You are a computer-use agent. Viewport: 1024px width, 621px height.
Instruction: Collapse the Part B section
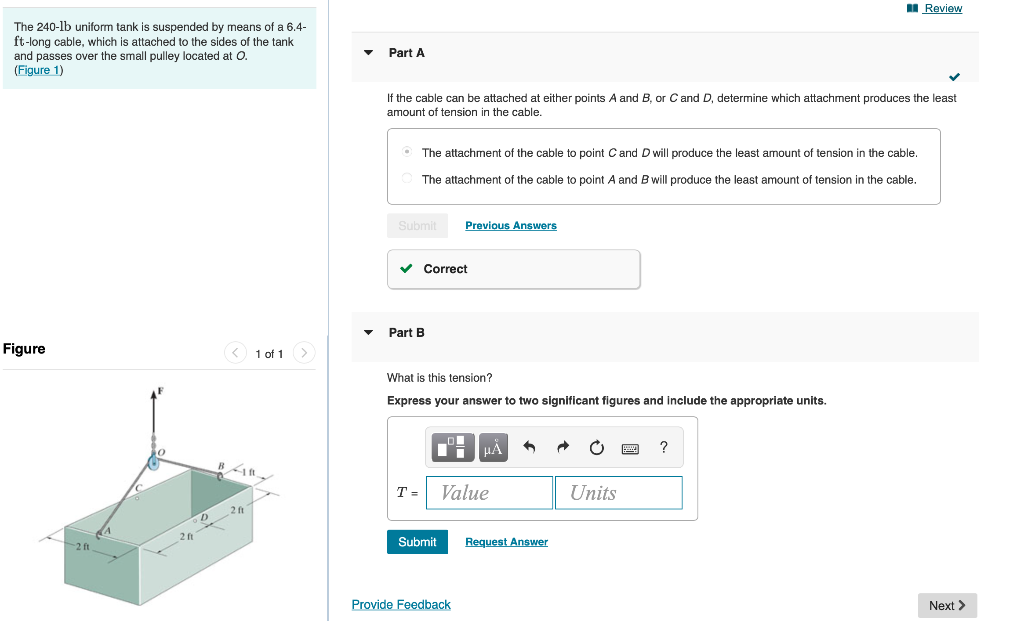pyautogui.click(x=368, y=332)
